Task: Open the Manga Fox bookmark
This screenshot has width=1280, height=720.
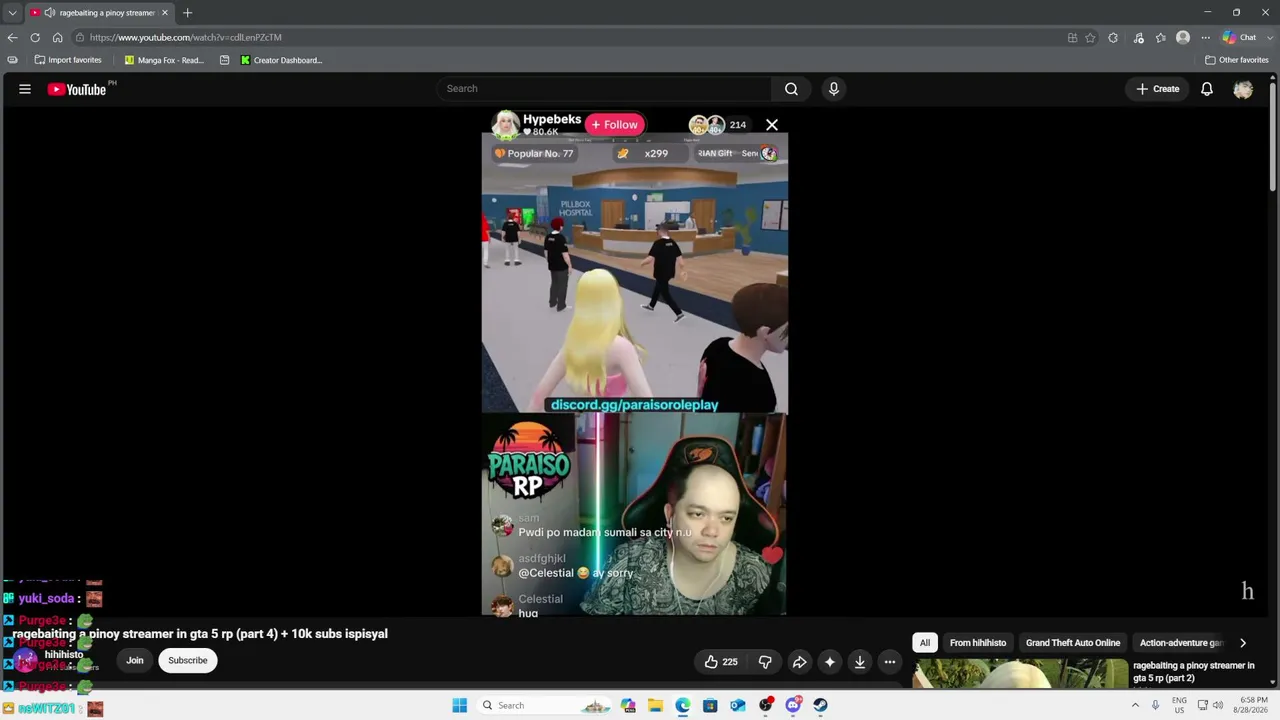Action: [164, 60]
